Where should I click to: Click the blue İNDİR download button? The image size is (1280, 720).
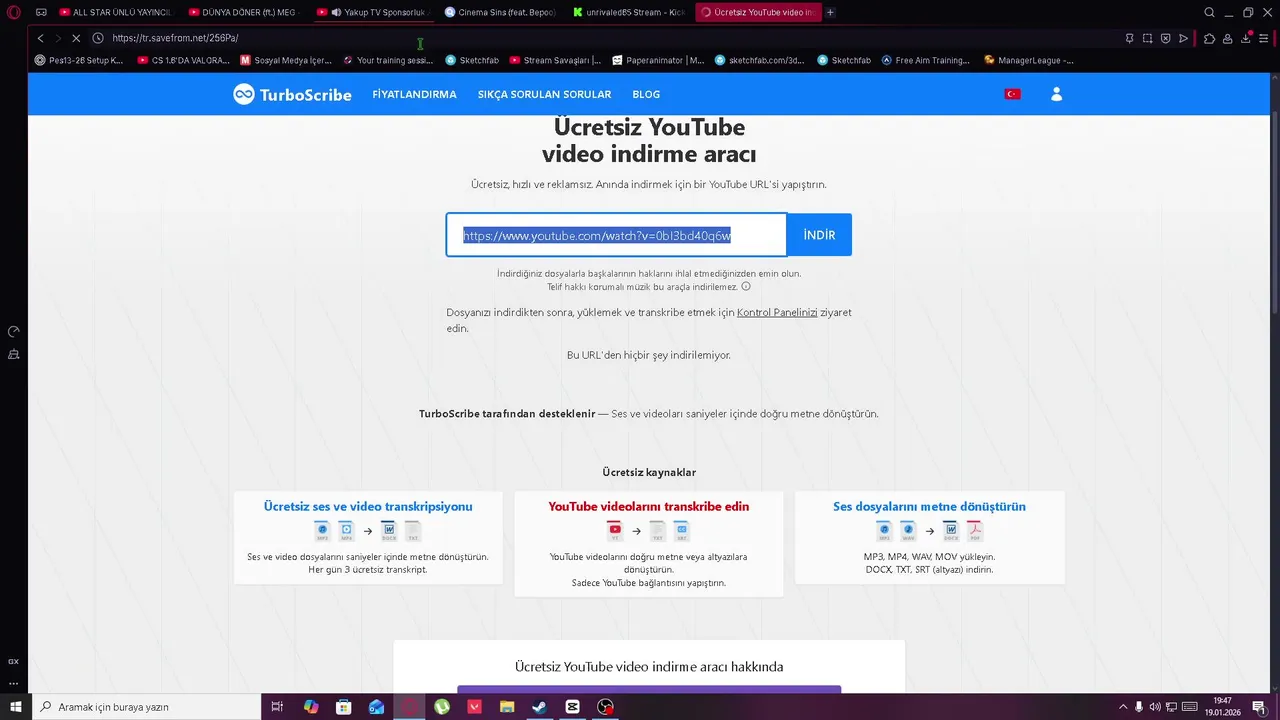tap(819, 235)
